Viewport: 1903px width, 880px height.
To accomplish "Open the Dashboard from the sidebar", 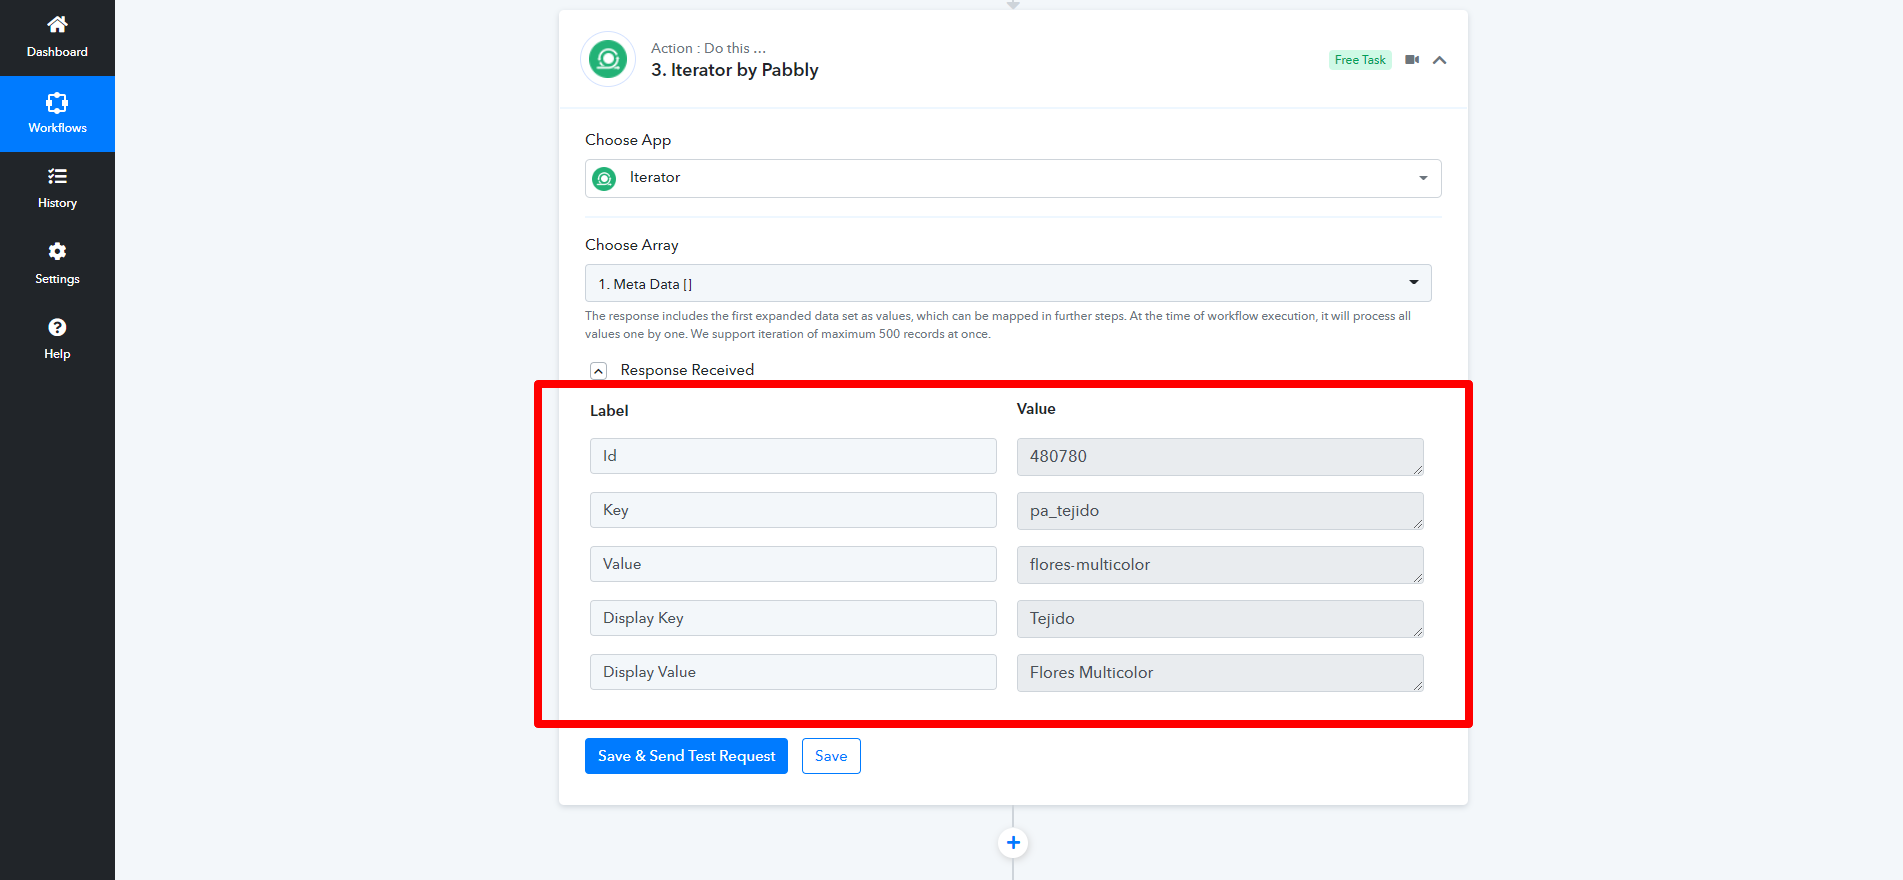I will pos(57,38).
